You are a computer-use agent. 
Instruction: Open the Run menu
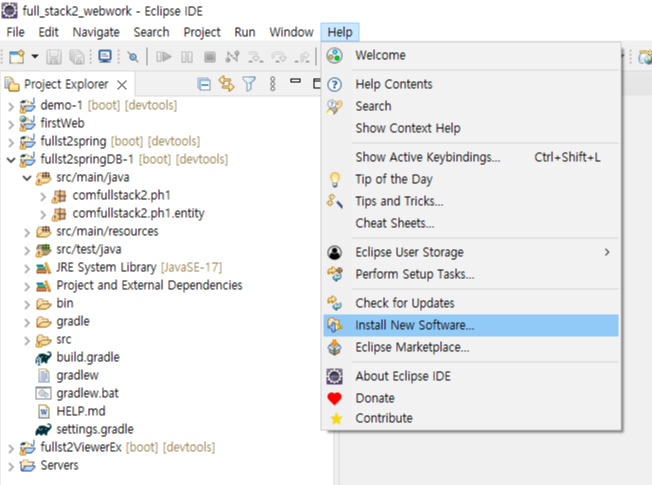tap(245, 32)
